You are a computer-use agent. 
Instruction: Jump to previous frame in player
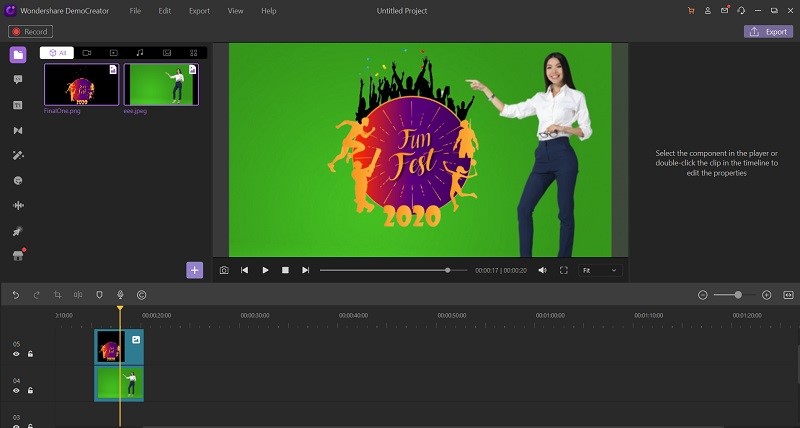click(x=244, y=270)
